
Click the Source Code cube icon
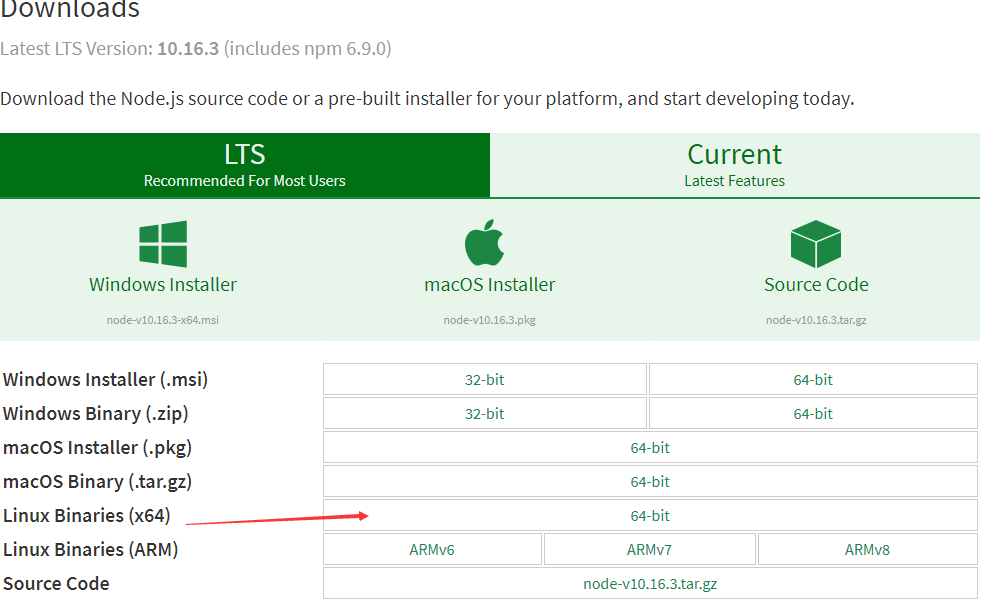pos(816,243)
